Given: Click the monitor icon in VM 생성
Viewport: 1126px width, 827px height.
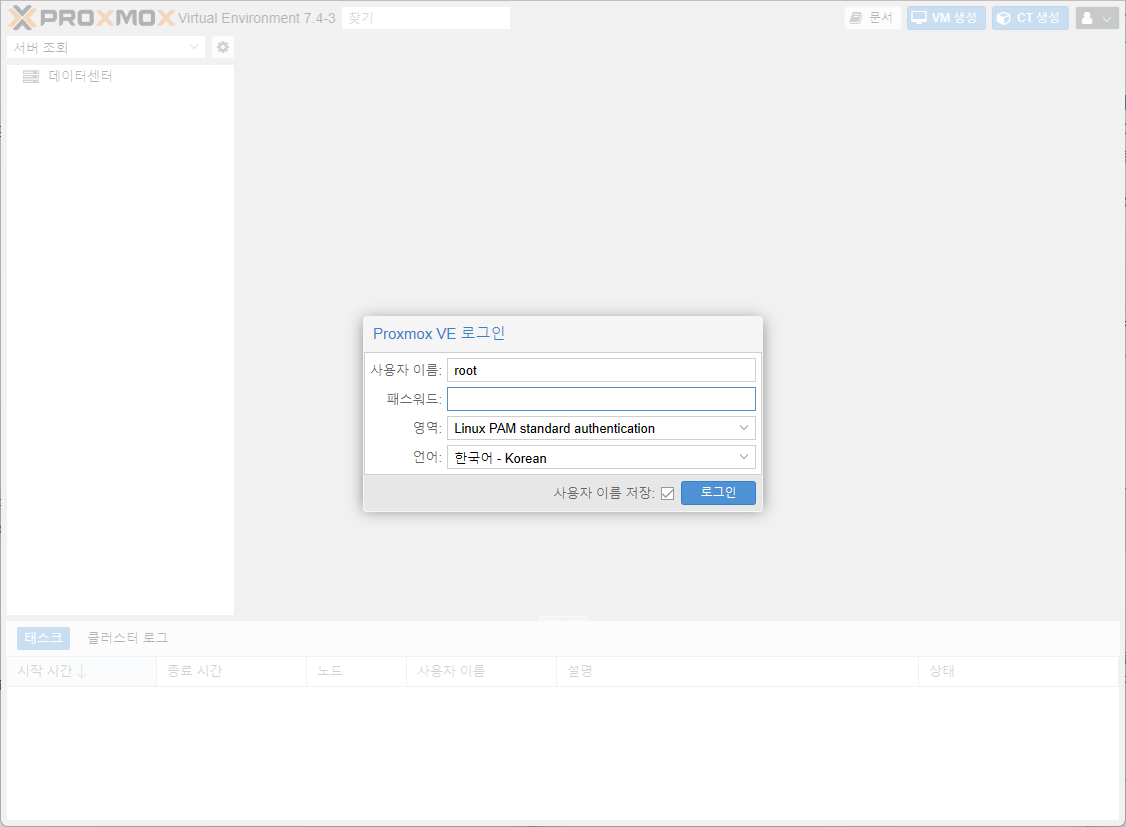Looking at the screenshot, I should tap(919, 18).
